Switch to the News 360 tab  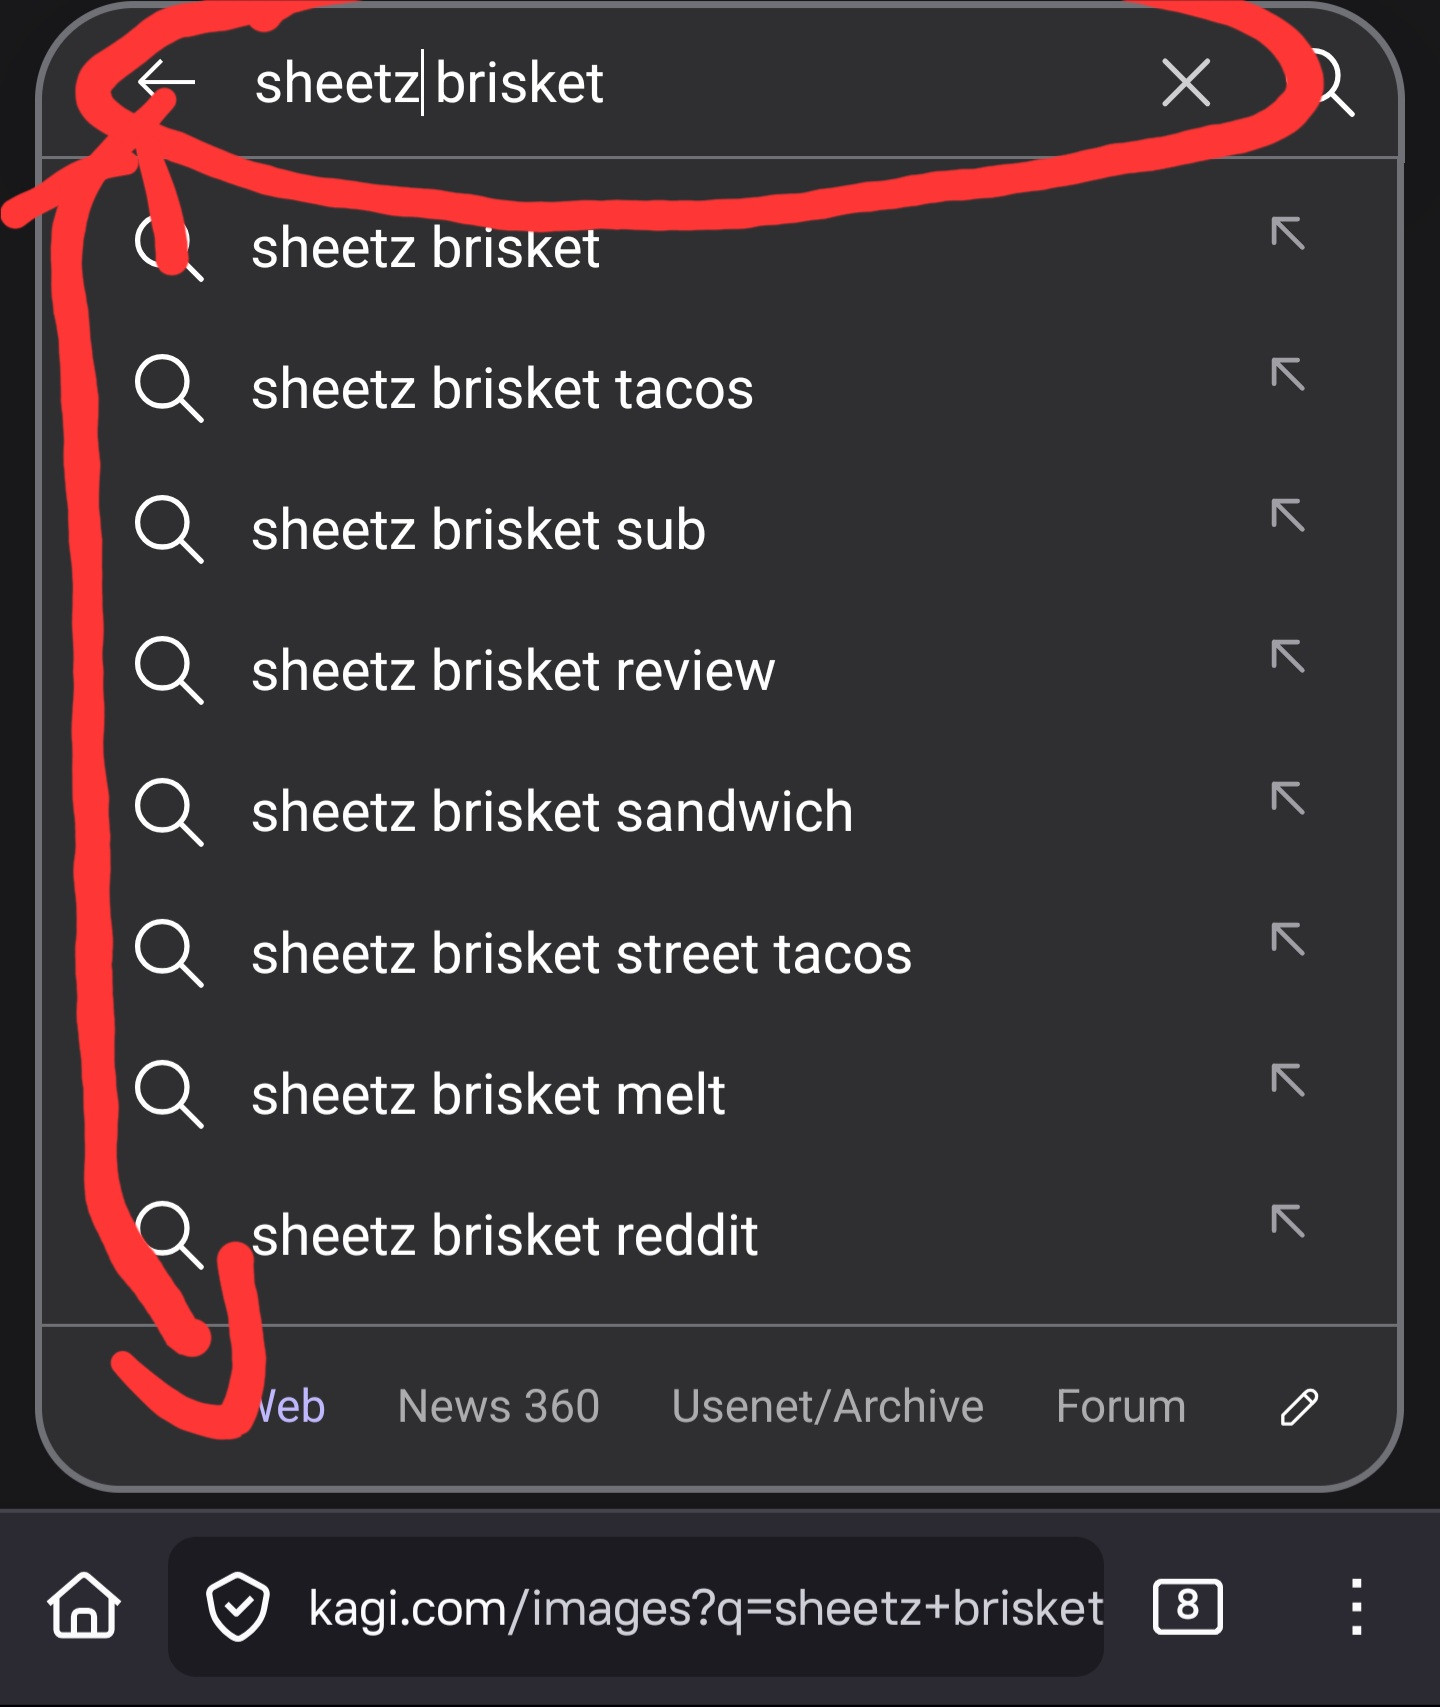(x=498, y=1407)
